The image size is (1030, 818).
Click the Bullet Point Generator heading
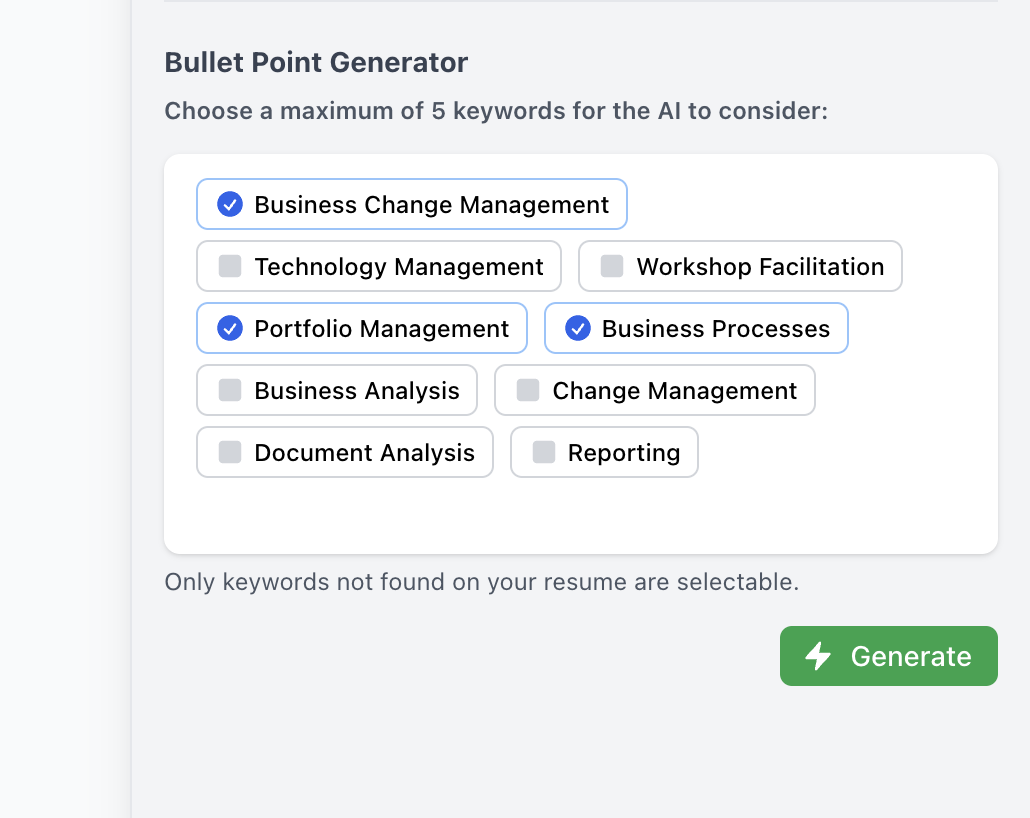click(x=315, y=62)
